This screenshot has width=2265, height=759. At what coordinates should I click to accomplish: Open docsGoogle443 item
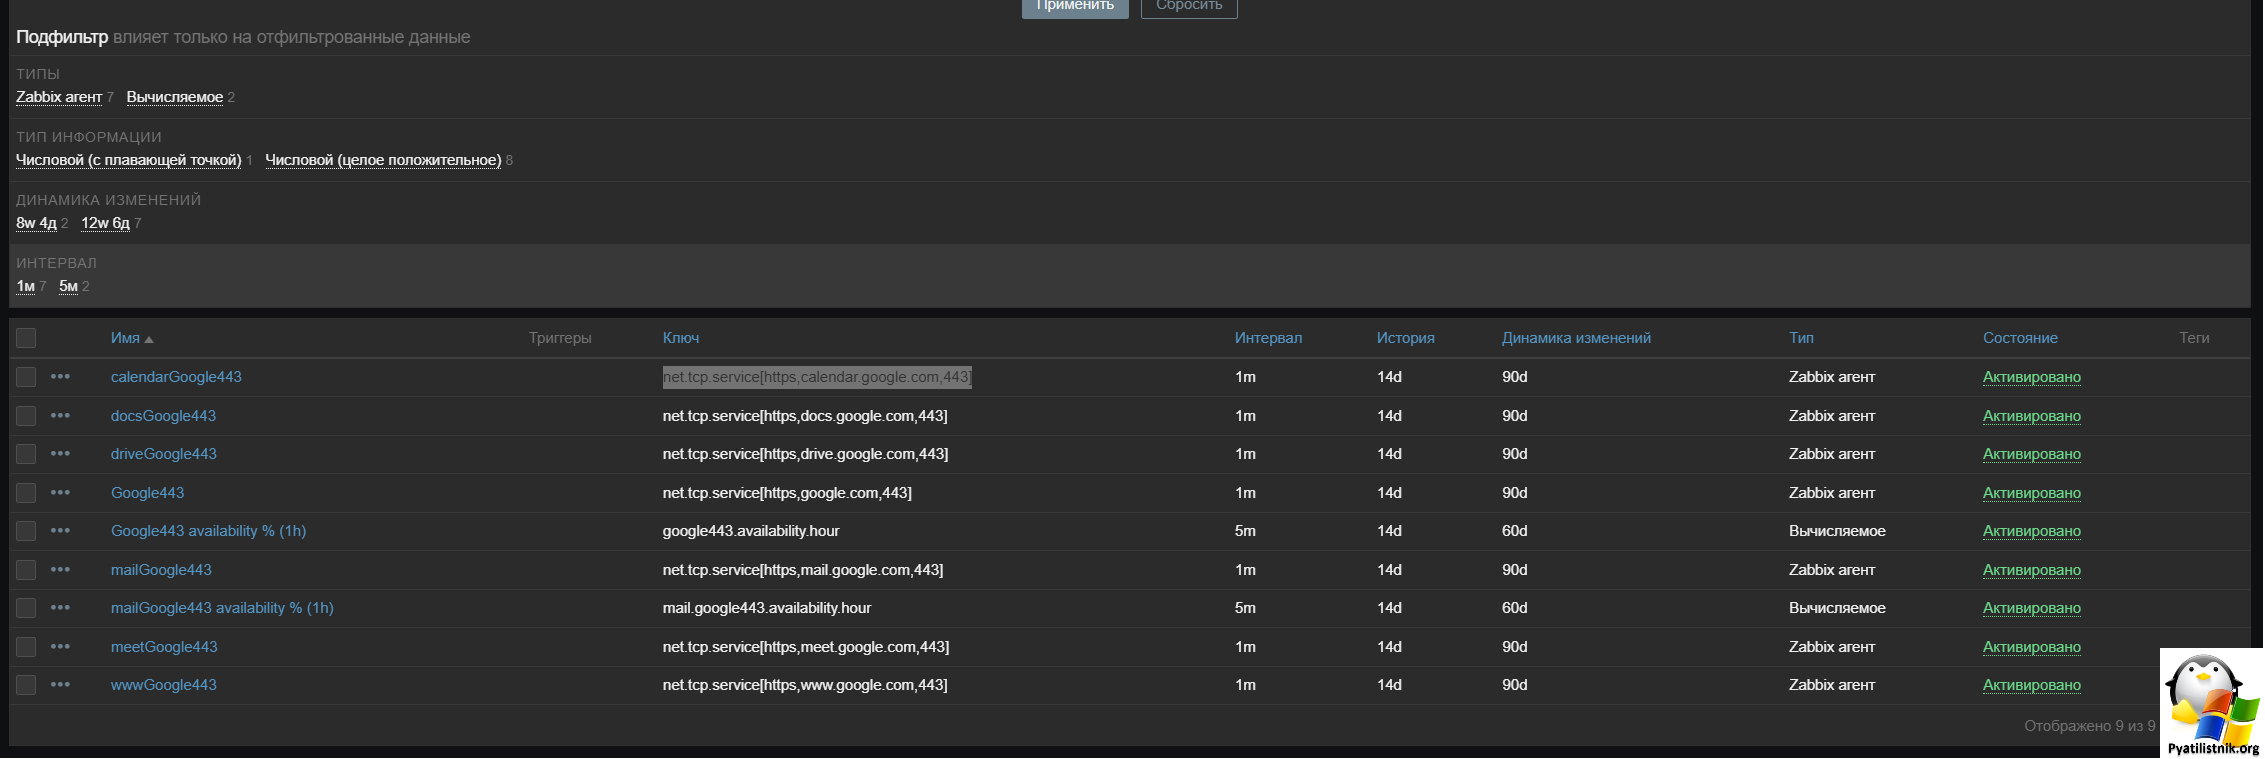163,416
